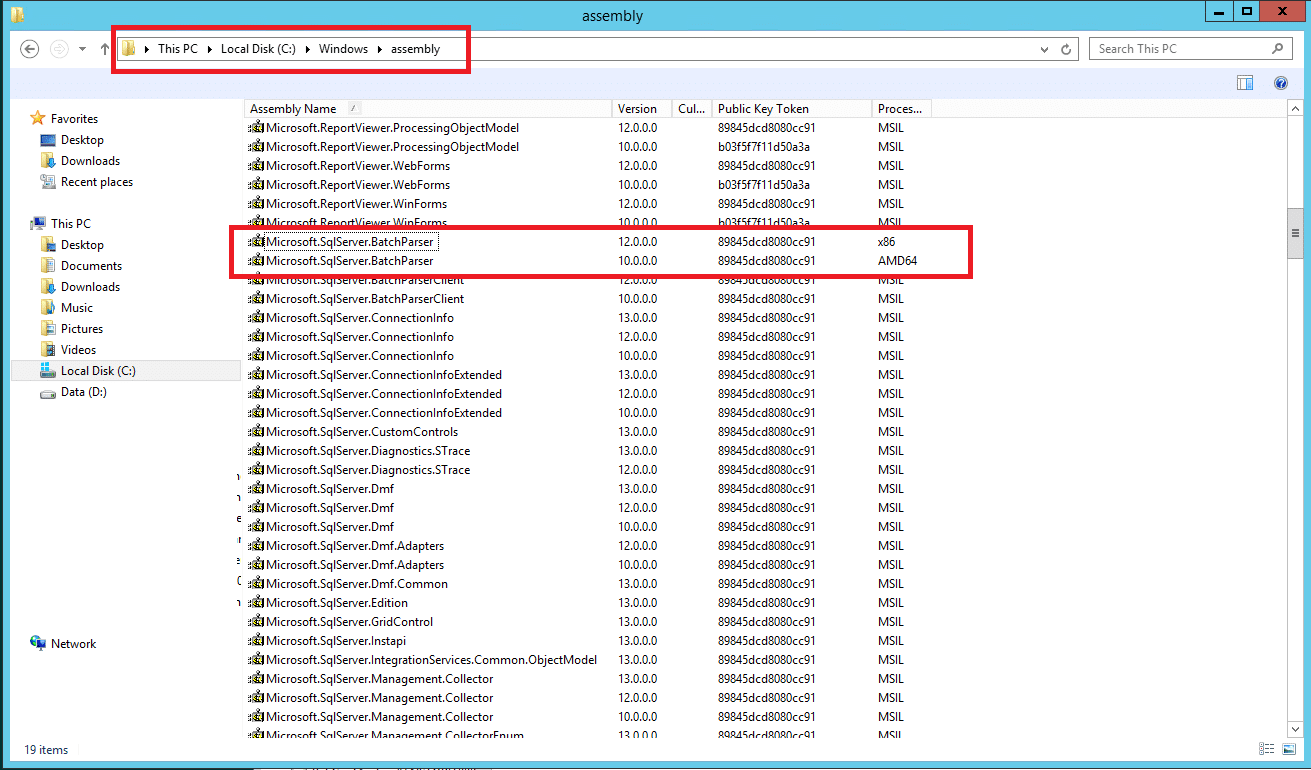Screen dimensions: 1311x770
Task: Select Microsoft.ReportViewer.WebForms 12.0.0.0 assembly
Action: click(590, 166)
